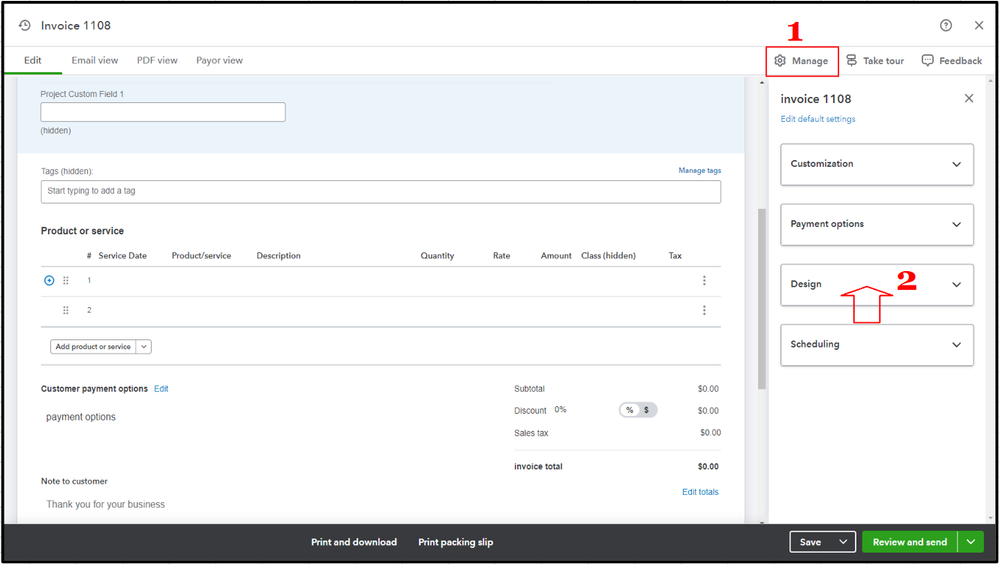Expand the Design section
Viewport: 999px width, 564px height.
pyautogui.click(x=877, y=284)
